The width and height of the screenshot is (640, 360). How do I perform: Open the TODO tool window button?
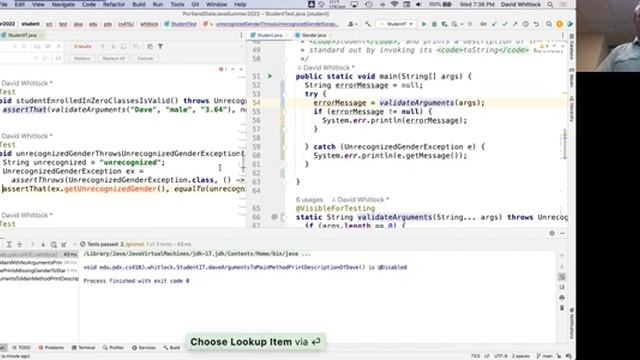[x=21, y=347]
